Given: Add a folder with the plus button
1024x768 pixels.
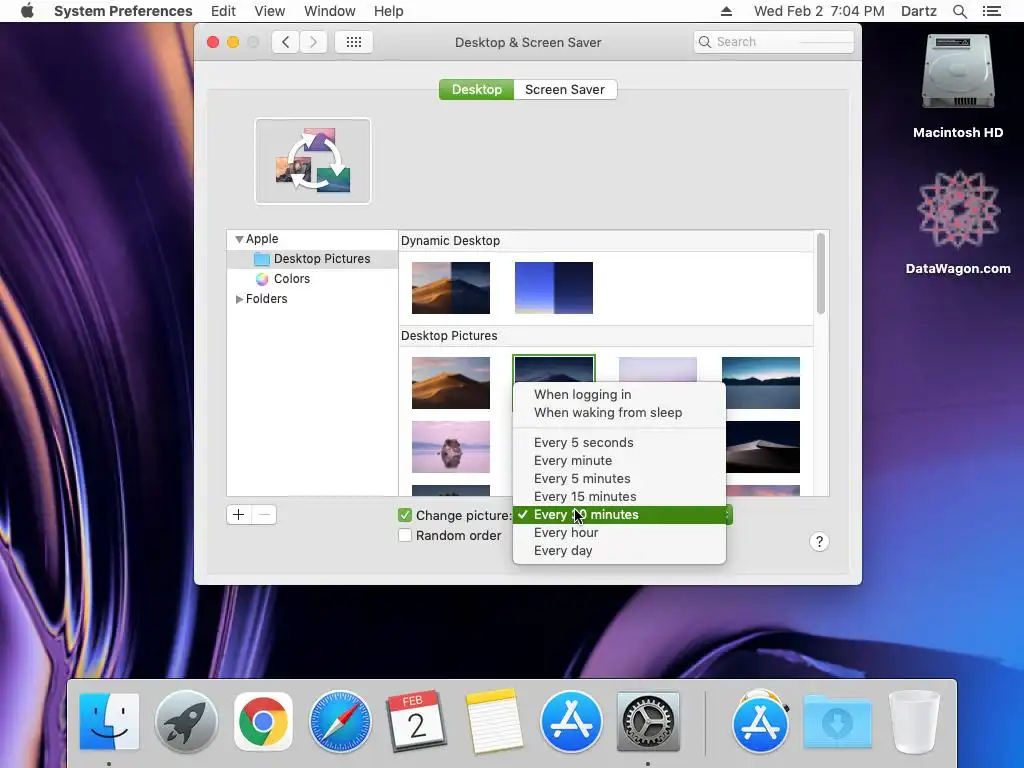Looking at the screenshot, I should click(238, 515).
